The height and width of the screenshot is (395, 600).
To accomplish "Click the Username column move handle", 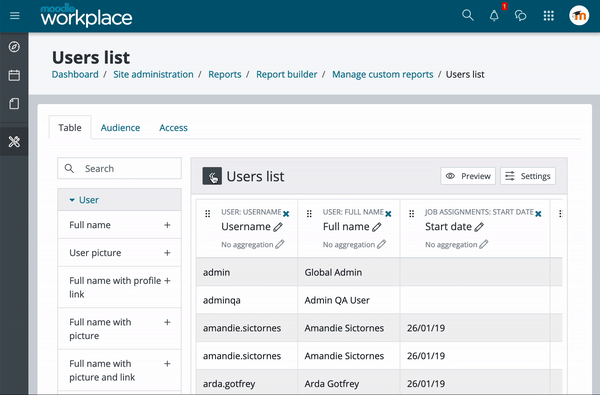I will point(207,214).
